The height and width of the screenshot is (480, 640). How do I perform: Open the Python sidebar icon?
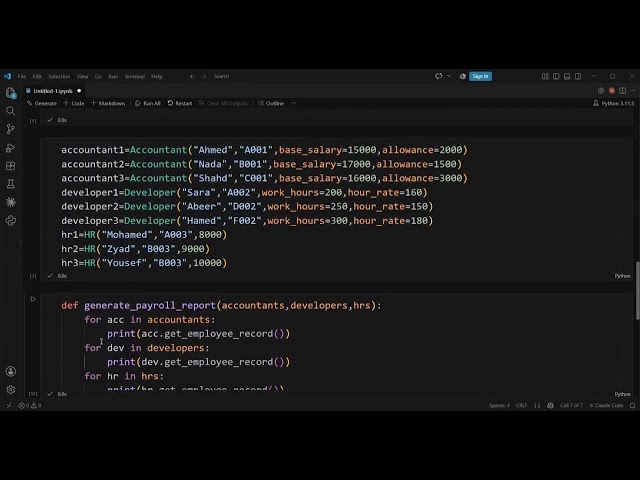[x=11, y=220]
